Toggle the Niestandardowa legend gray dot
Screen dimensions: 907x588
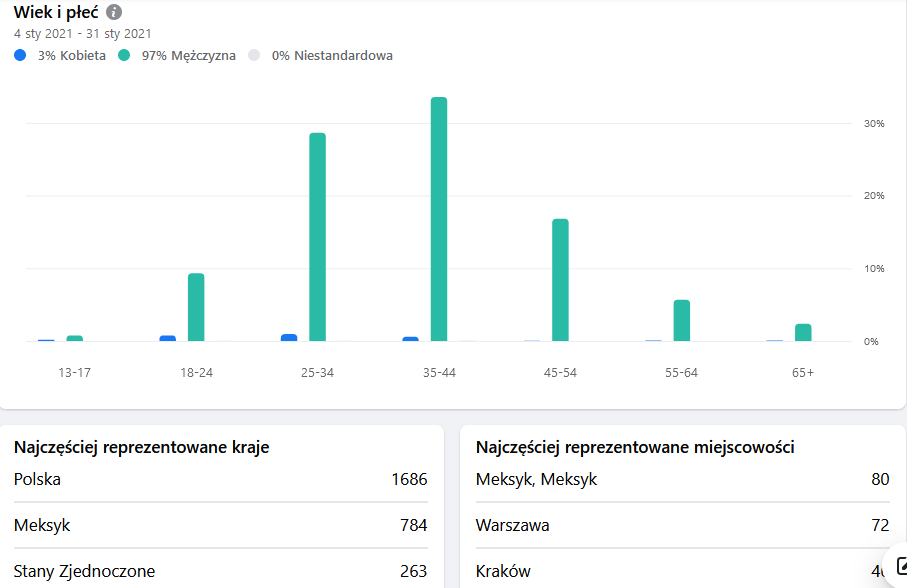(253, 55)
